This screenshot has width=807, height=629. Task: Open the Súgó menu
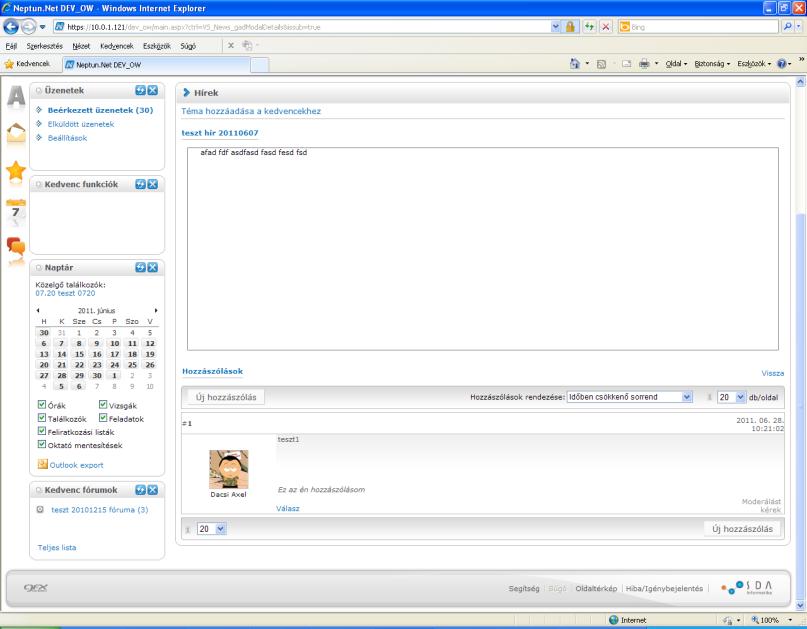coord(188,46)
